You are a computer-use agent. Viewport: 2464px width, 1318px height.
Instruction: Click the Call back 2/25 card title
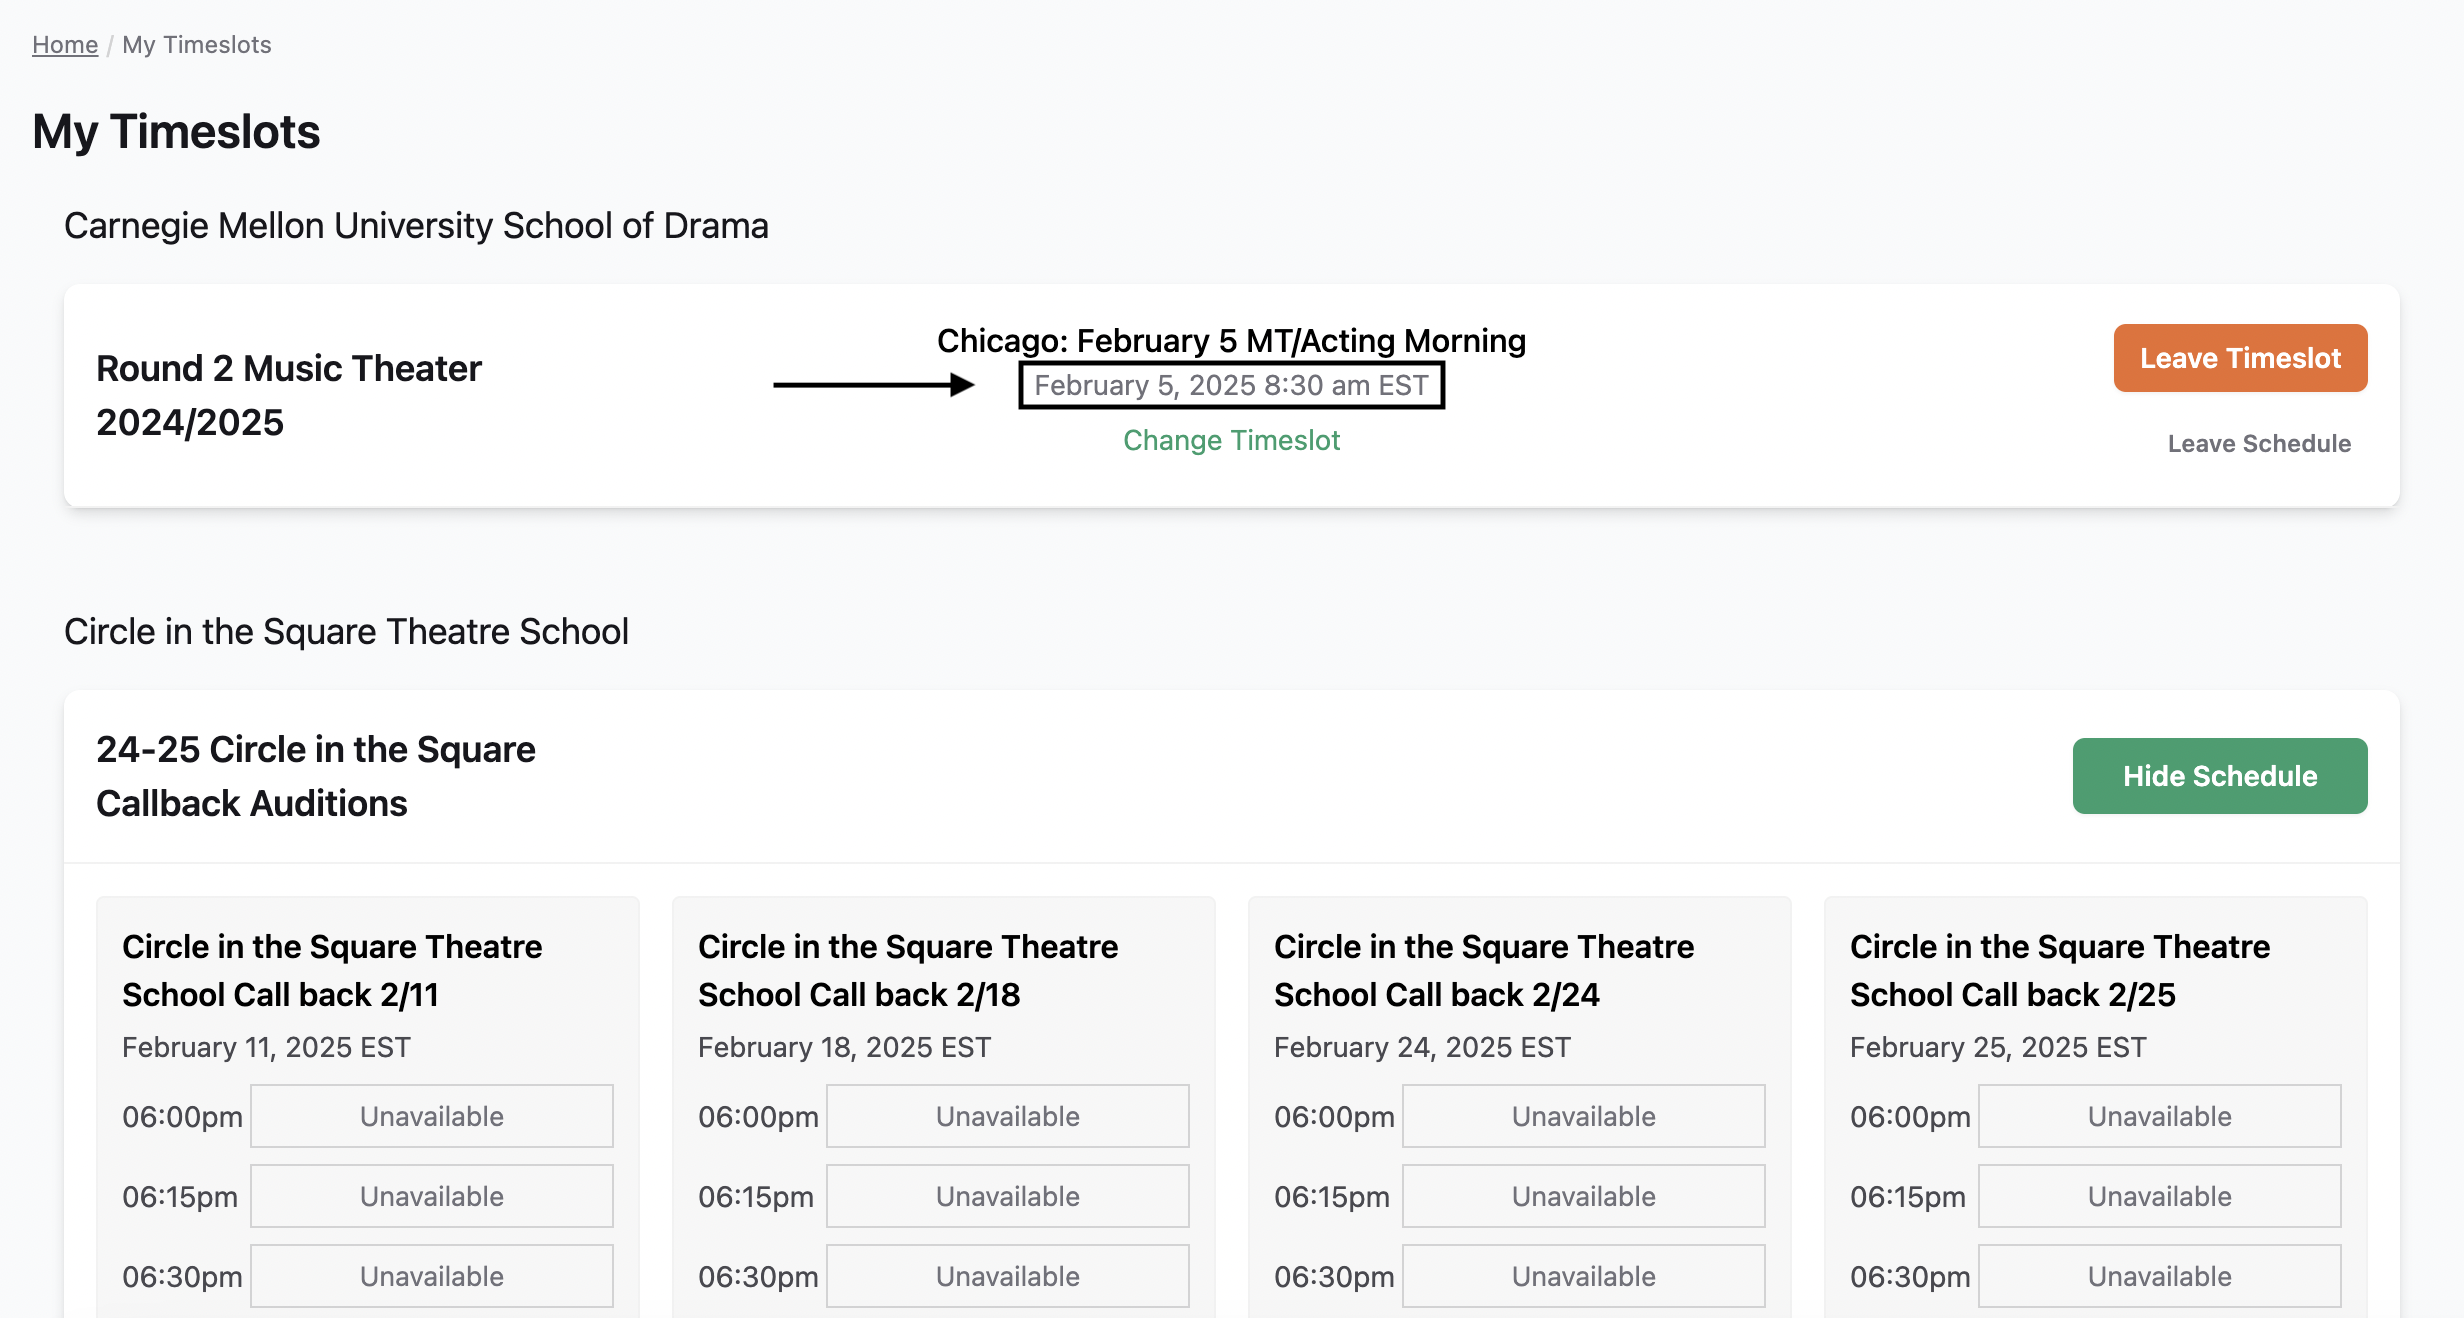point(2060,970)
